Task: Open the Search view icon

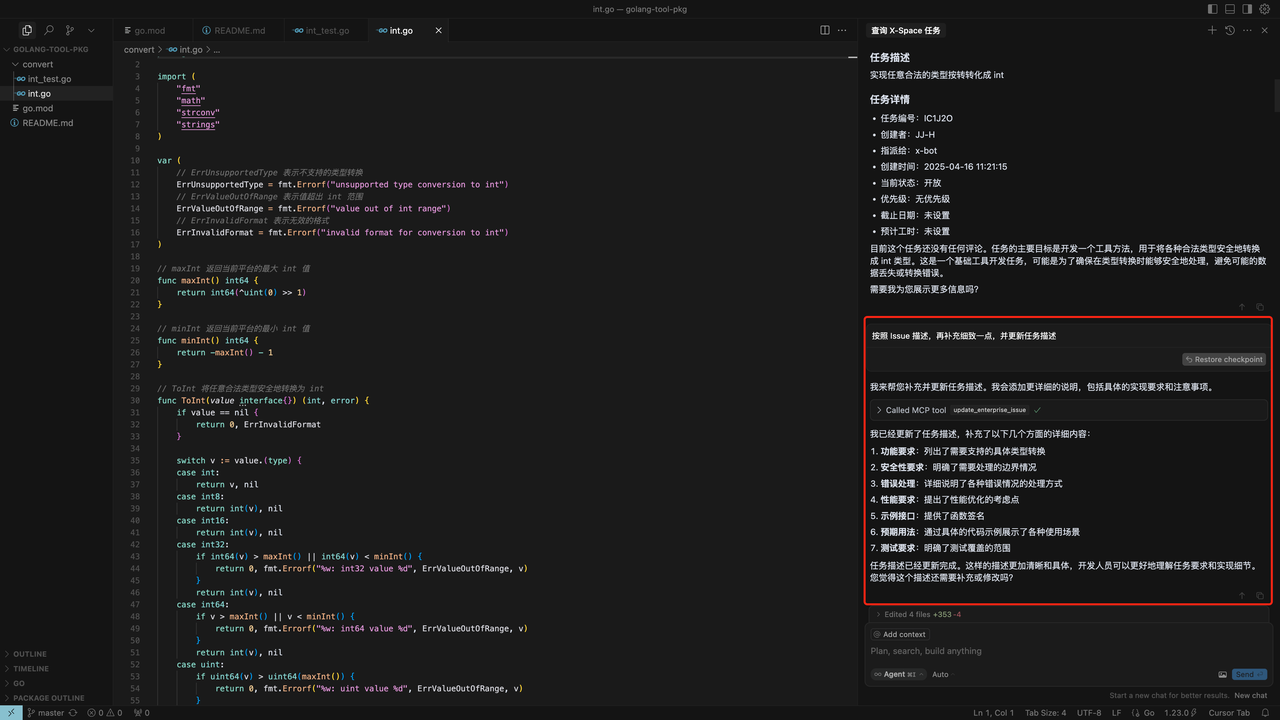Action: (x=49, y=31)
